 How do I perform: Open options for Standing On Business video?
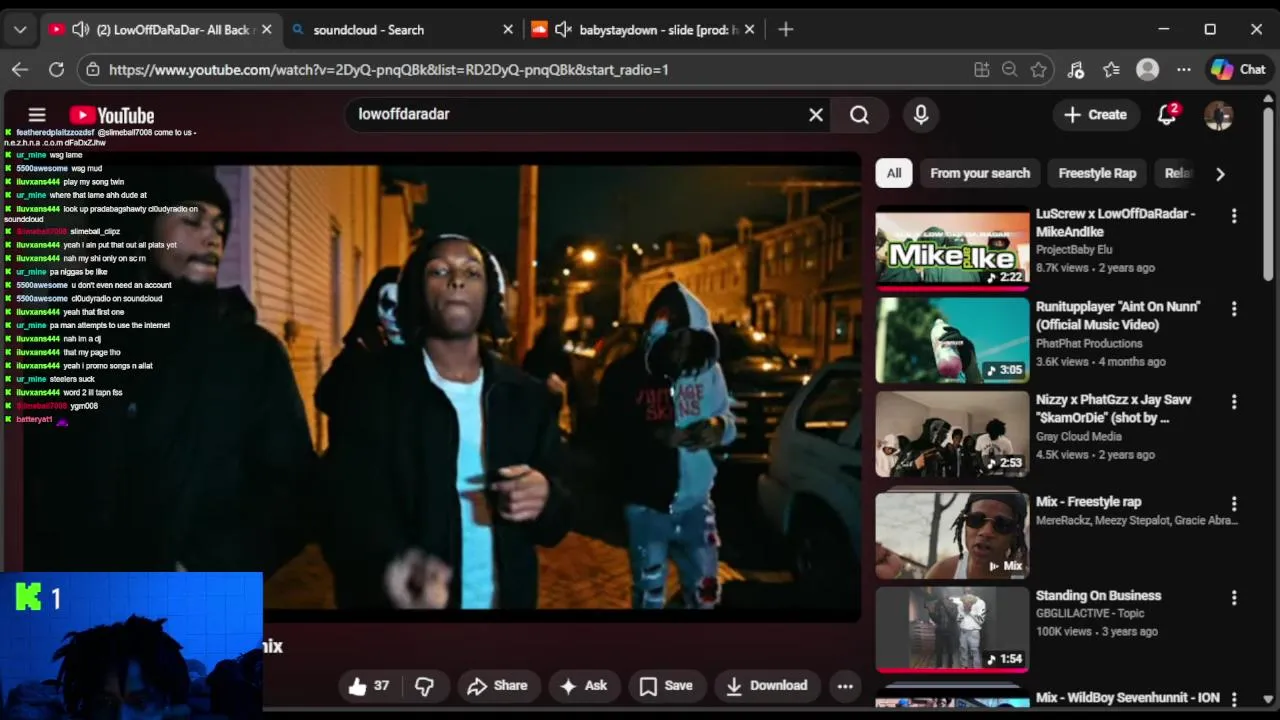click(1234, 598)
